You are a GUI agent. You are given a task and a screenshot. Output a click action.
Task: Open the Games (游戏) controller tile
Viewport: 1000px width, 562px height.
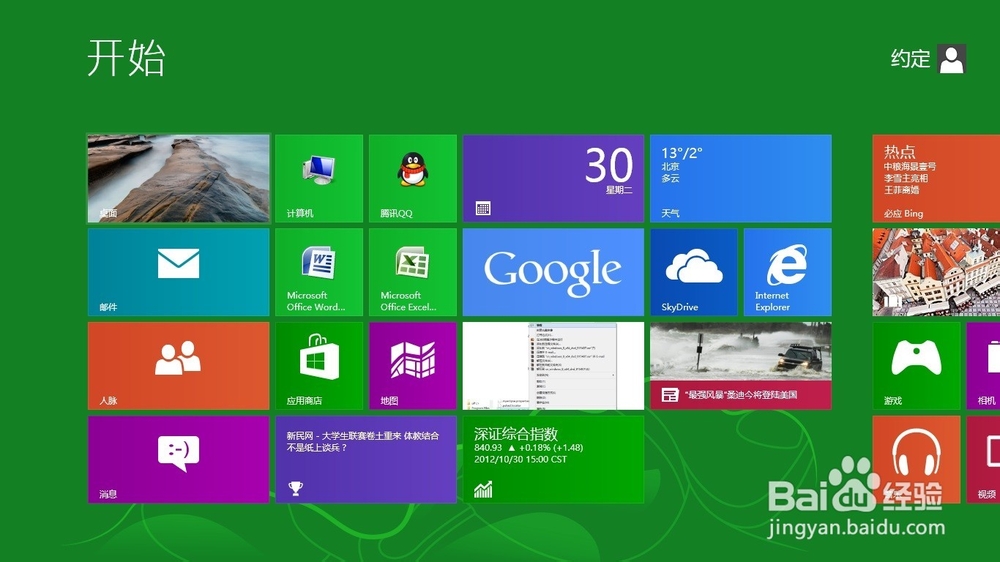point(916,366)
